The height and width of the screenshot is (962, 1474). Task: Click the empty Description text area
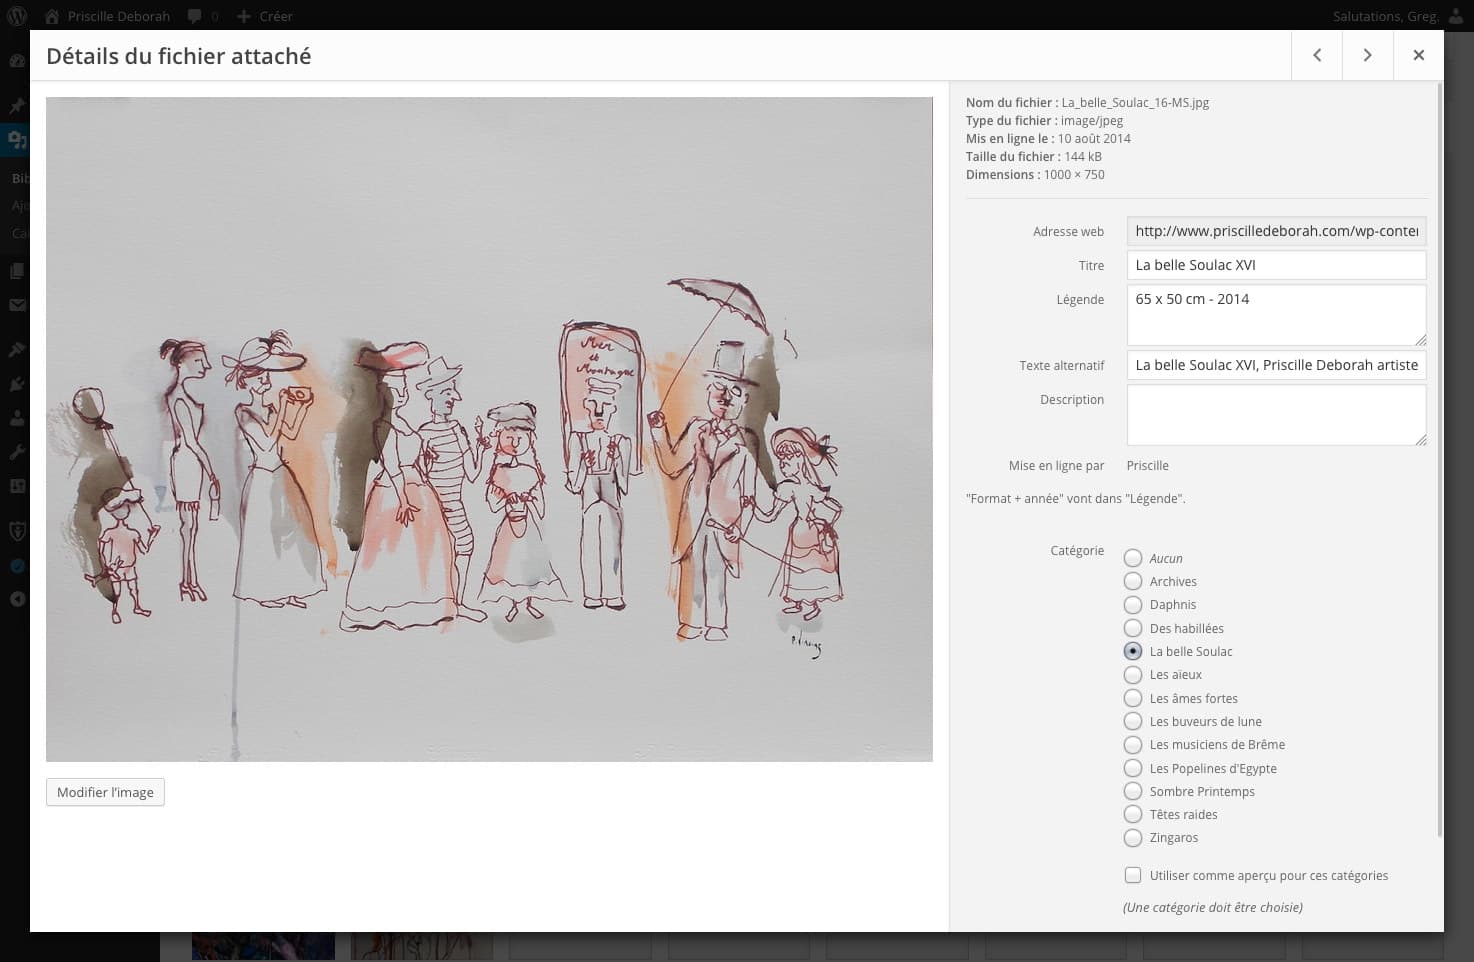click(x=1276, y=415)
